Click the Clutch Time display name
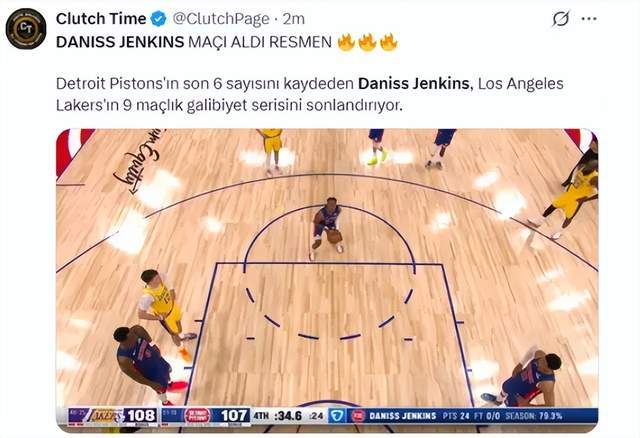Screen dimensions: 640x438 point(101,19)
